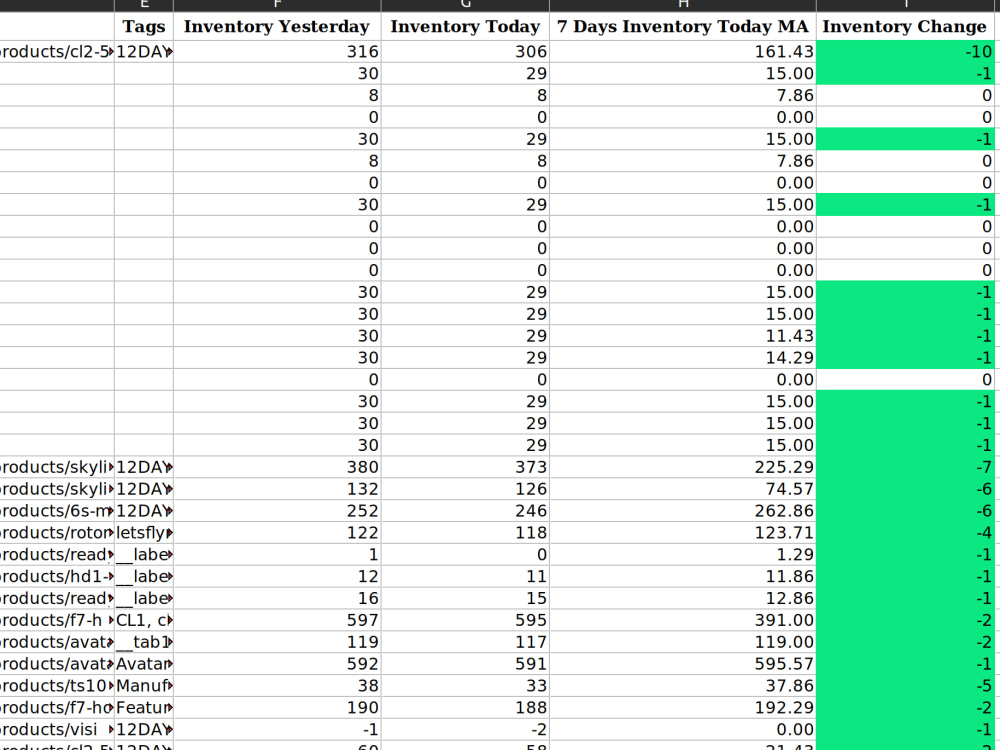1000x750 pixels.
Task: Click the cell showing 11.86
Action: 682,577
